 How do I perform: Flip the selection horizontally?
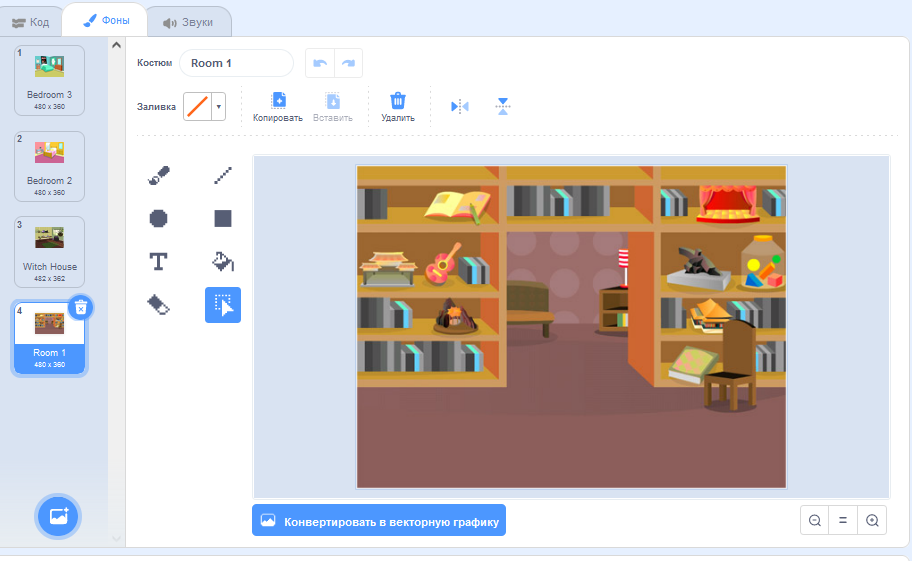pyautogui.click(x=459, y=106)
